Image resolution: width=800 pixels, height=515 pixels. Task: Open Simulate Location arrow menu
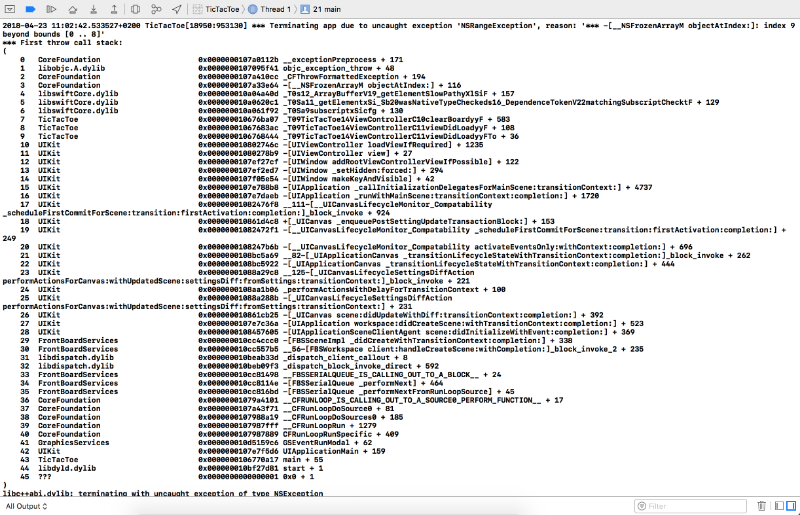click(177, 9)
